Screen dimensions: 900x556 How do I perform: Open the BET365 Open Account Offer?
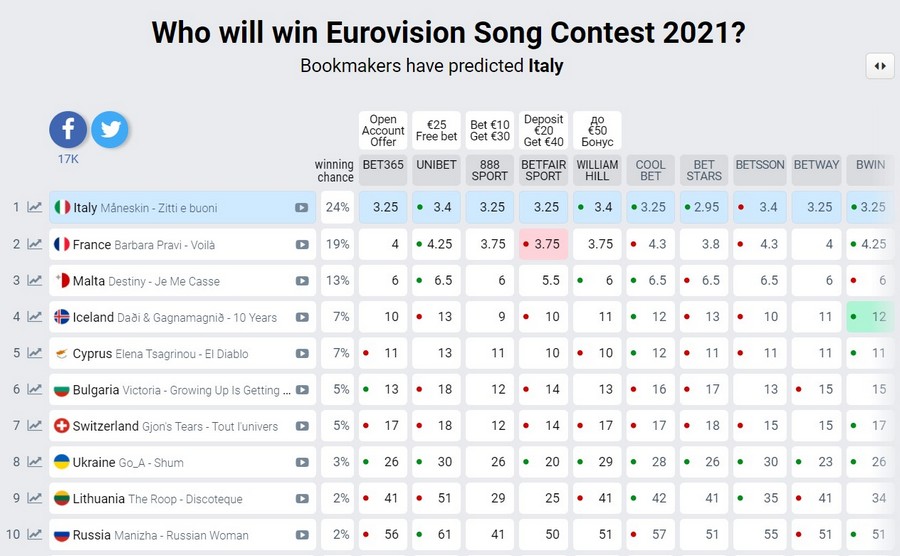pos(383,131)
